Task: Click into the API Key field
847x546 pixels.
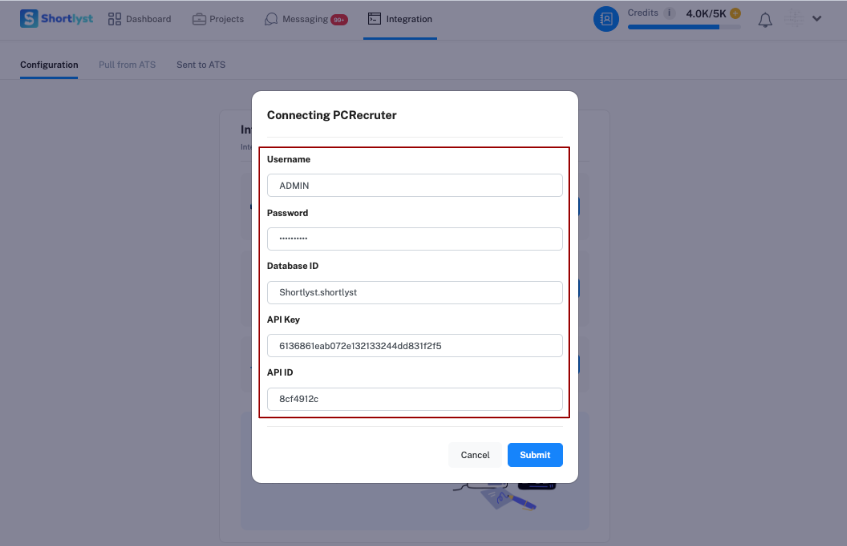Action: pyautogui.click(x=414, y=346)
